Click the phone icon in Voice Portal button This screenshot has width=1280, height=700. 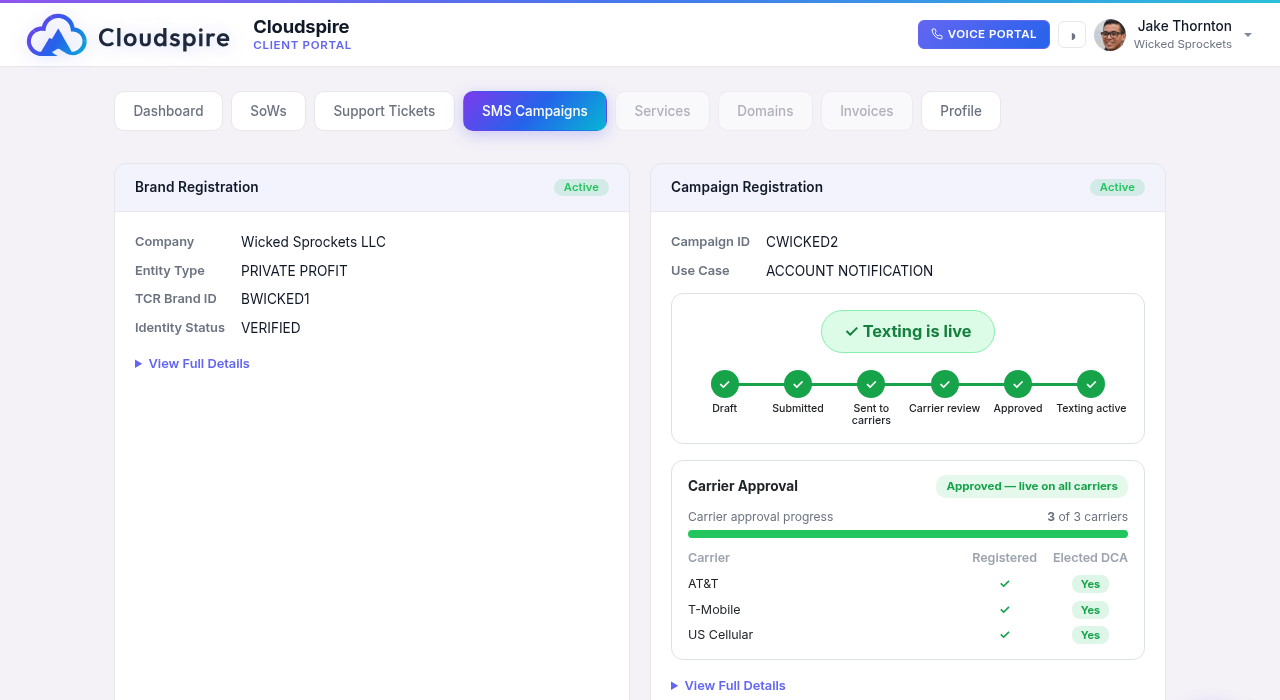tap(937, 34)
